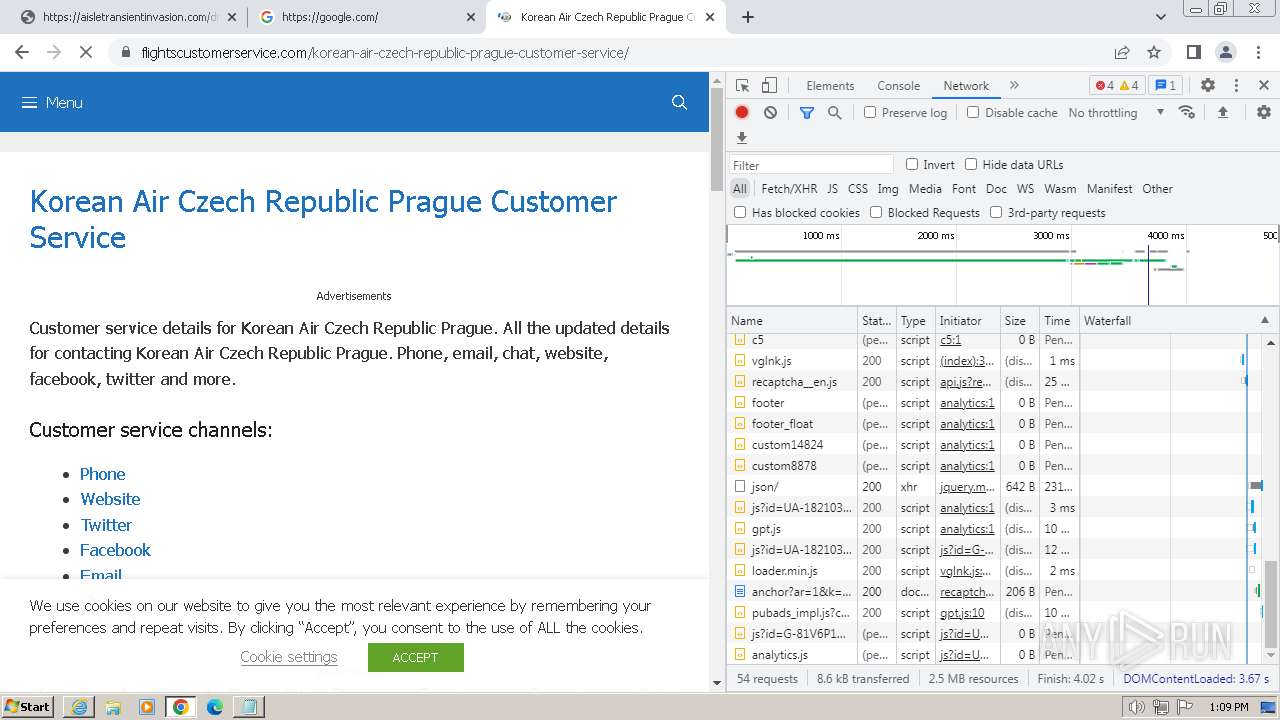
Task: Toggle the device toolbar in DevTools
Action: 769,86
